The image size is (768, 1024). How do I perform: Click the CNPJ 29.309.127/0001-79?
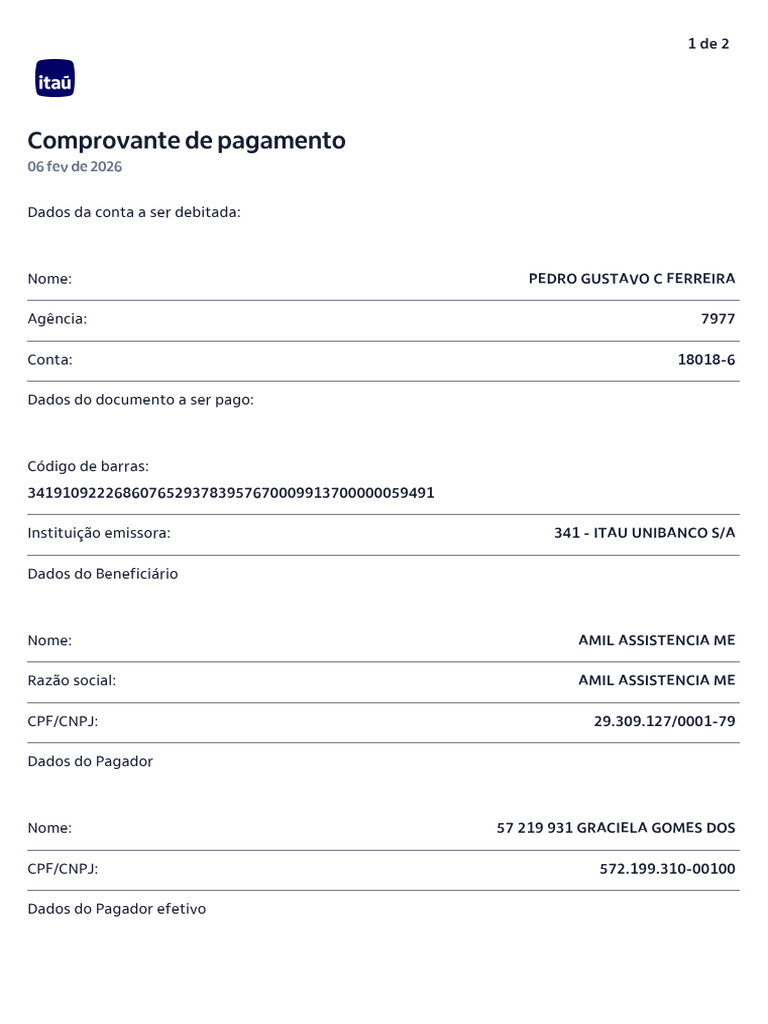tap(665, 722)
